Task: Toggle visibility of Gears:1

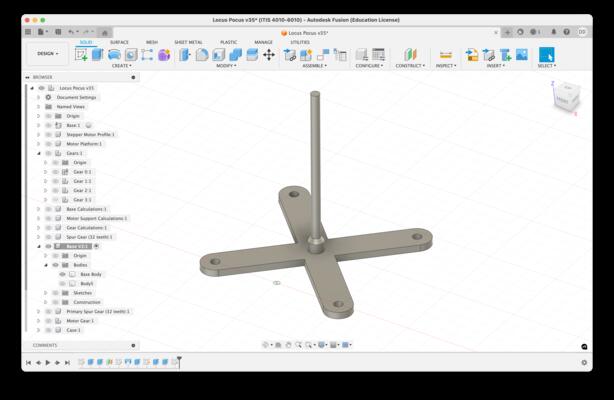Action: click(x=49, y=153)
